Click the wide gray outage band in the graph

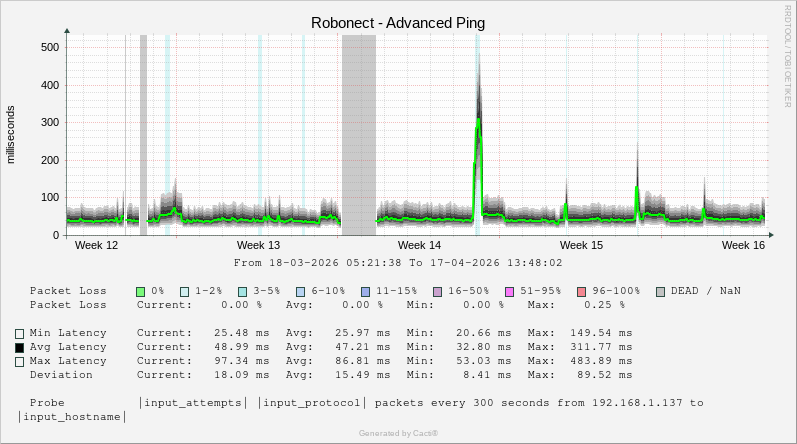[358, 135]
